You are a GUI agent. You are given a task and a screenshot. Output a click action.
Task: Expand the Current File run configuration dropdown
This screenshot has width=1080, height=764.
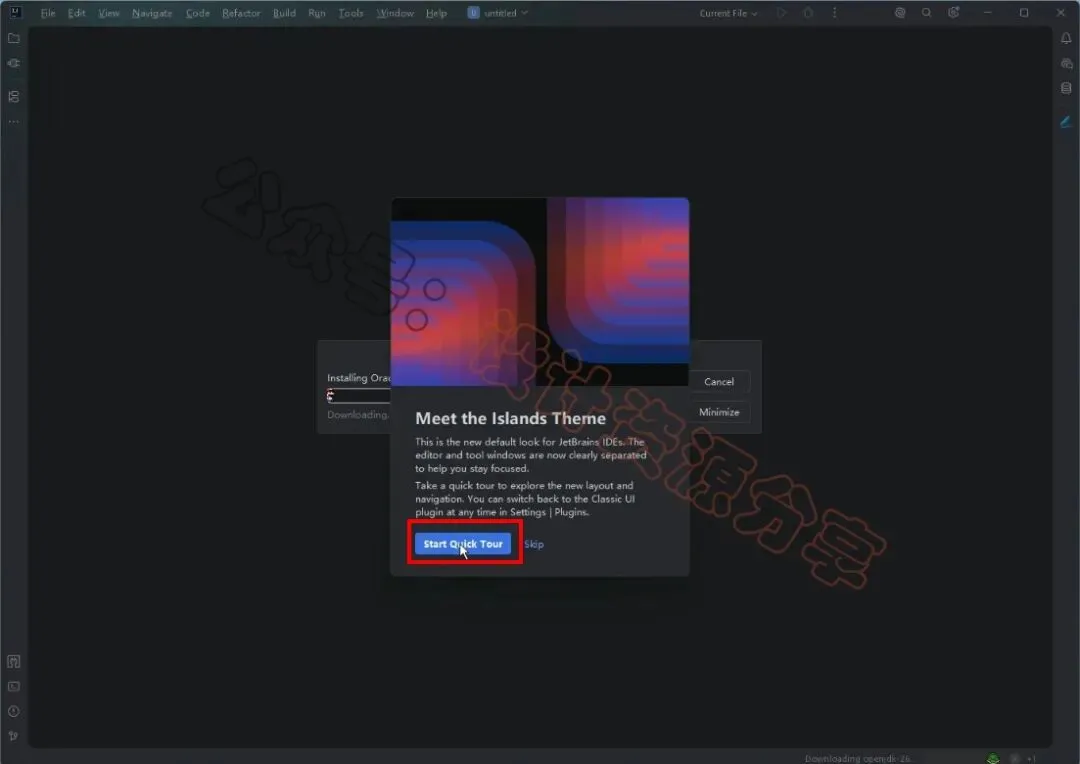[728, 13]
